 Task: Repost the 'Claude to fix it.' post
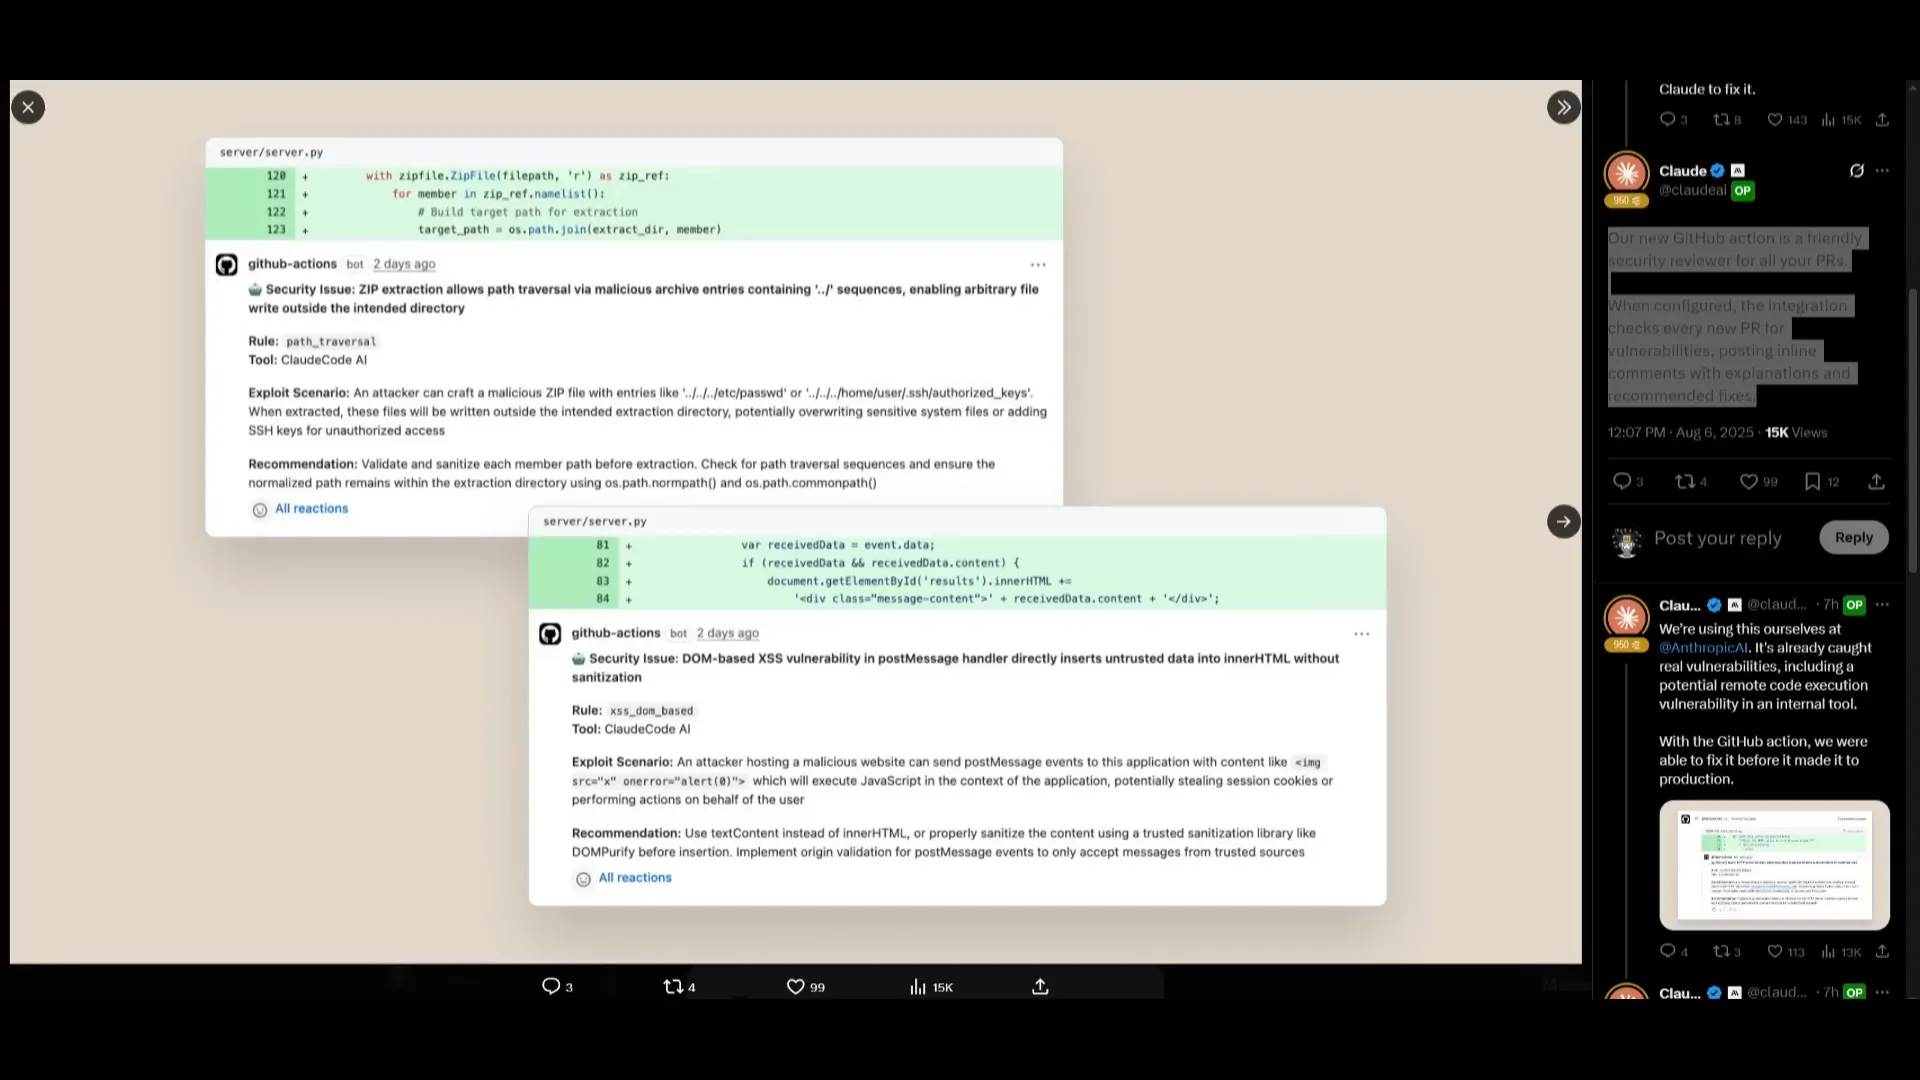[1721, 119]
